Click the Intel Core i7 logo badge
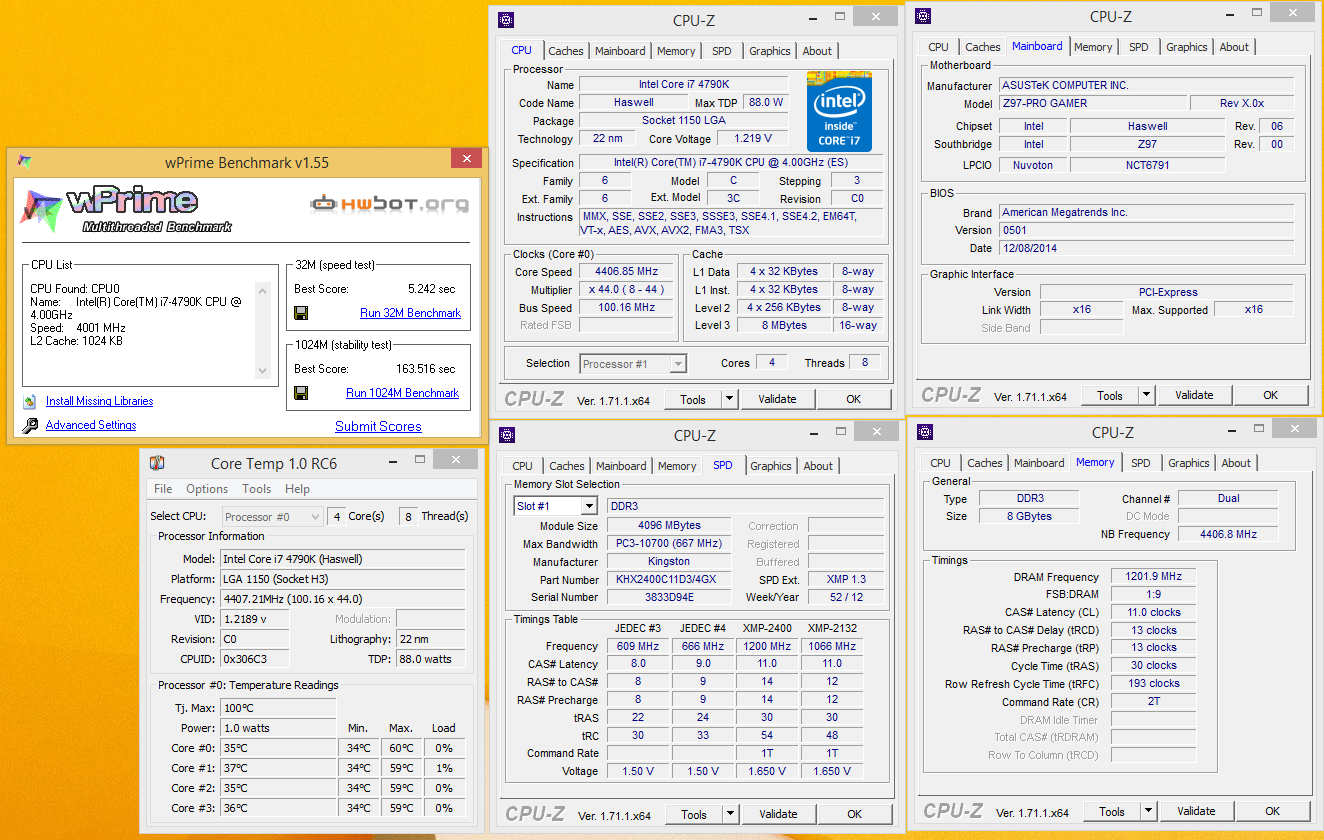 point(839,111)
